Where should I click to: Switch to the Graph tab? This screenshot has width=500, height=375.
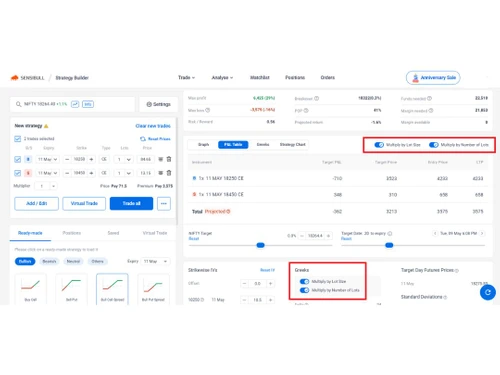pyautogui.click(x=203, y=145)
